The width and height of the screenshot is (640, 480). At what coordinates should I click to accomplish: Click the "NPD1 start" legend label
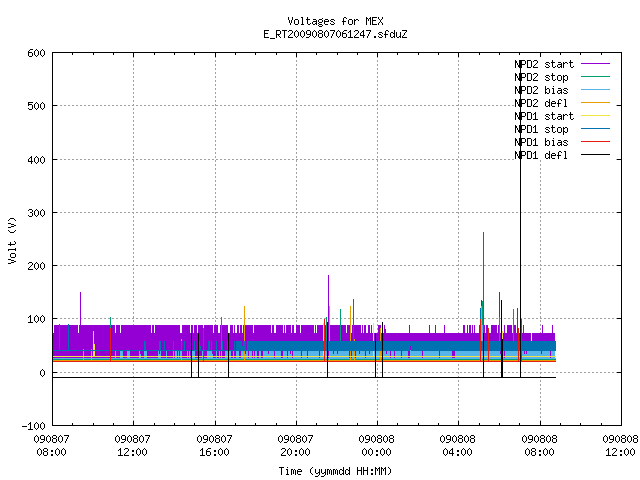pyautogui.click(x=544, y=116)
